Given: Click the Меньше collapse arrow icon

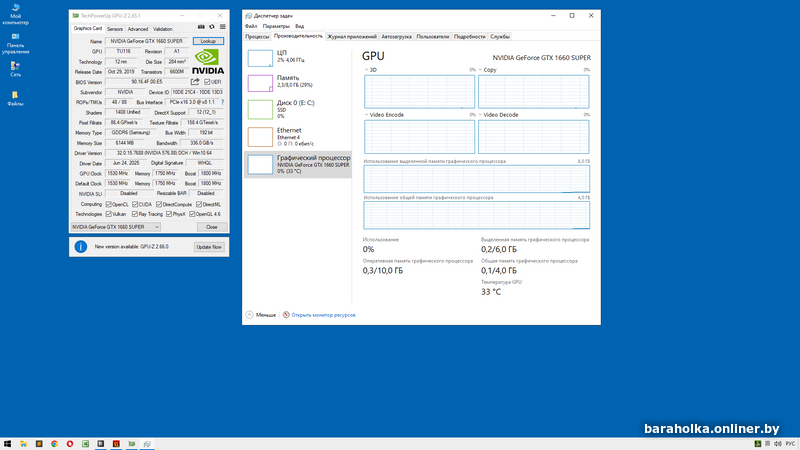Looking at the screenshot, I should click(x=249, y=315).
